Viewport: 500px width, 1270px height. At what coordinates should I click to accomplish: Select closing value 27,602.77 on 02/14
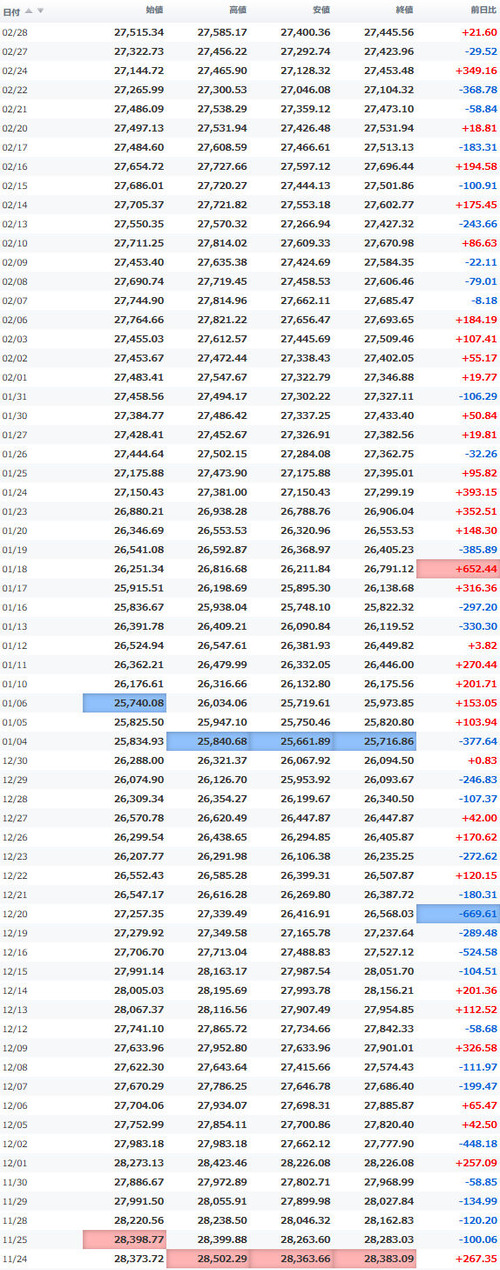(x=388, y=203)
